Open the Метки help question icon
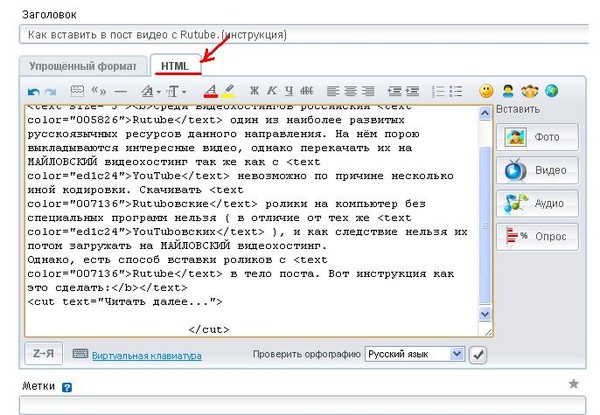Screen dimensions: 600x415 (x=67, y=387)
